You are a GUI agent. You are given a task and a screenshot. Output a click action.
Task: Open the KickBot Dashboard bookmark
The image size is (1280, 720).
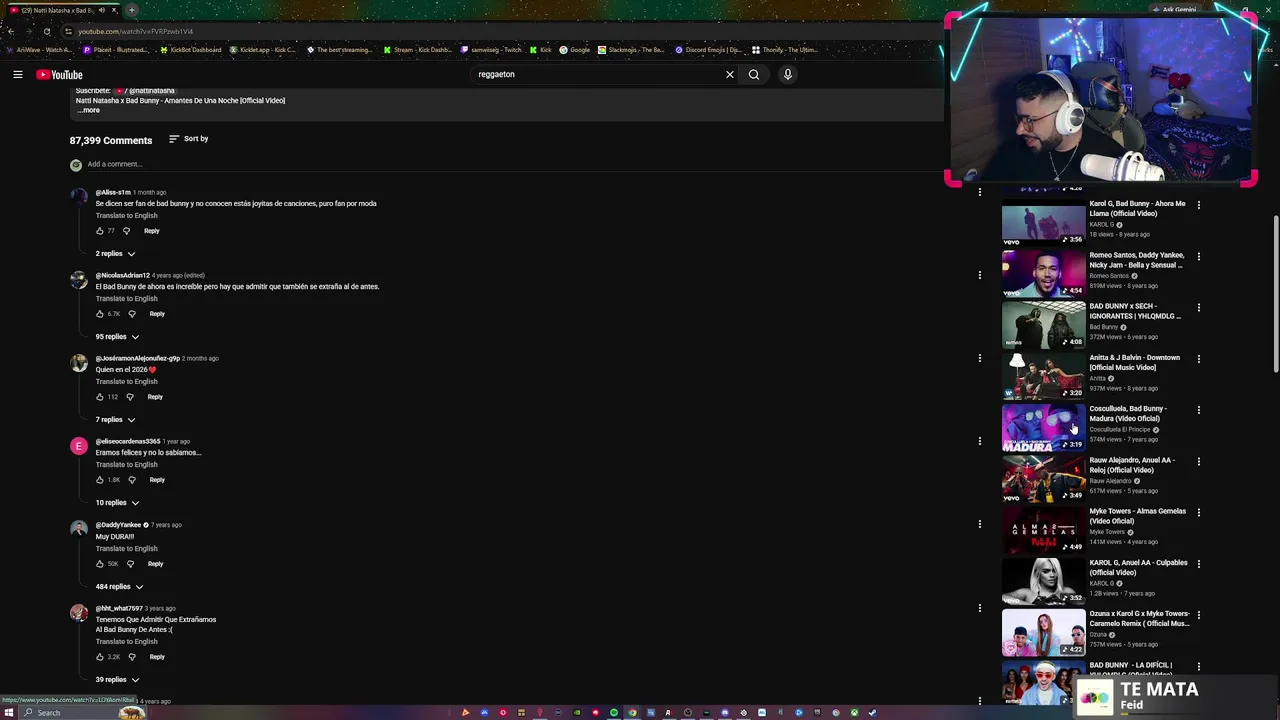190,50
